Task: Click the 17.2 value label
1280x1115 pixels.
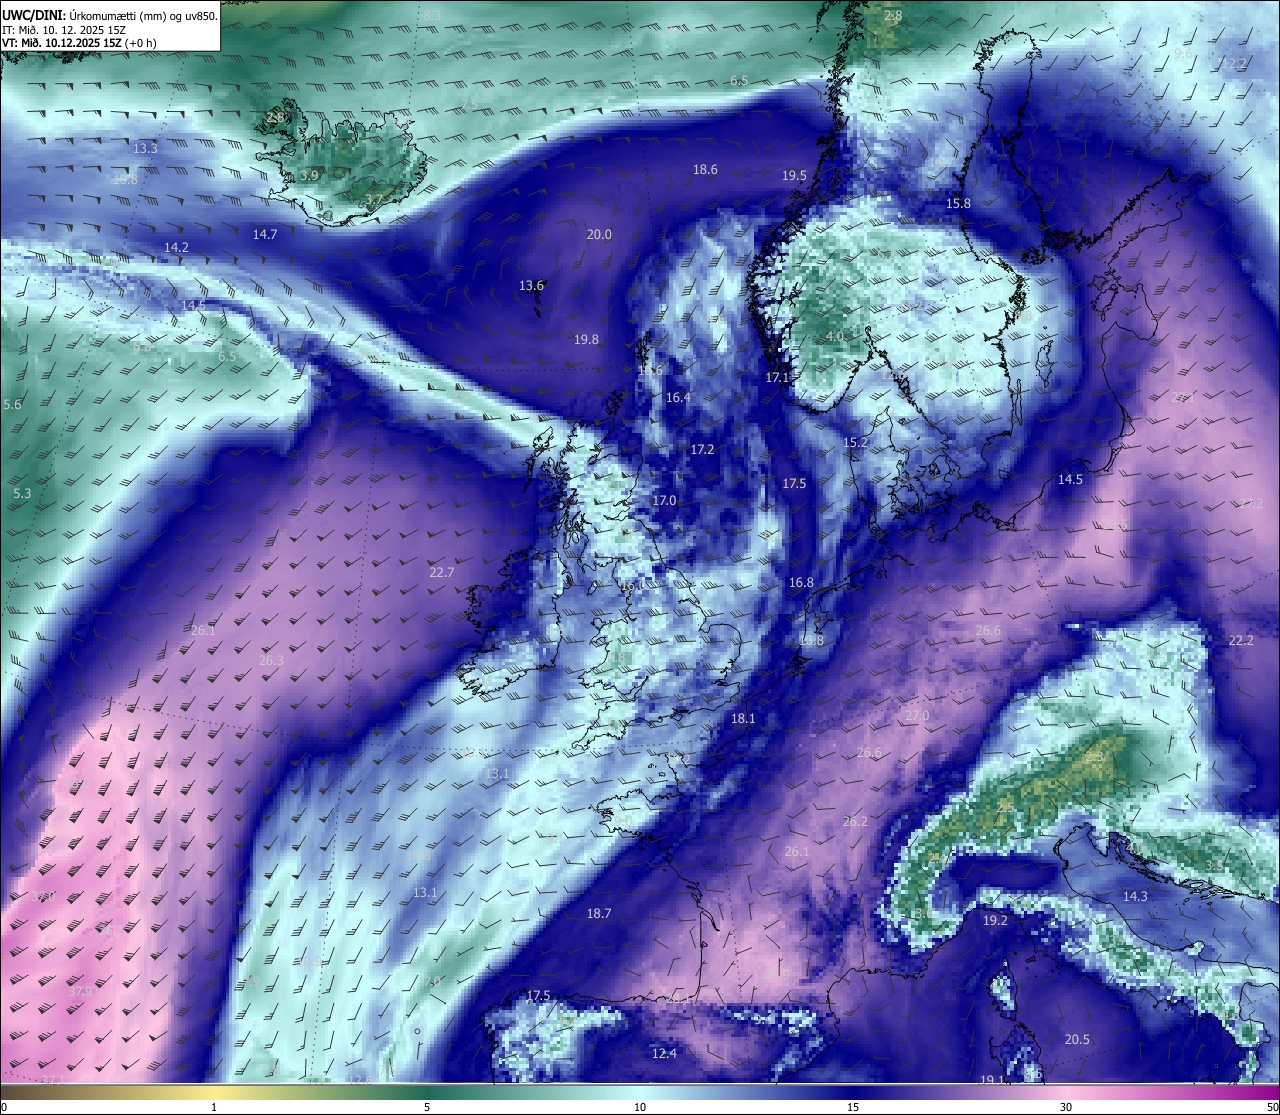Action: click(x=702, y=450)
